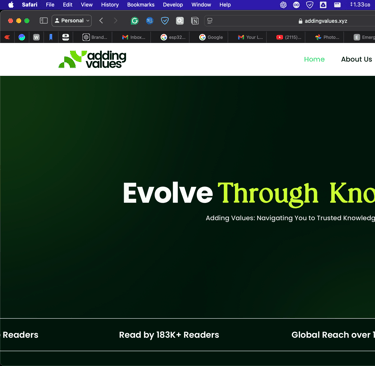Click the forward navigation arrow
Image resolution: width=375 pixels, height=366 pixels.
tap(116, 21)
